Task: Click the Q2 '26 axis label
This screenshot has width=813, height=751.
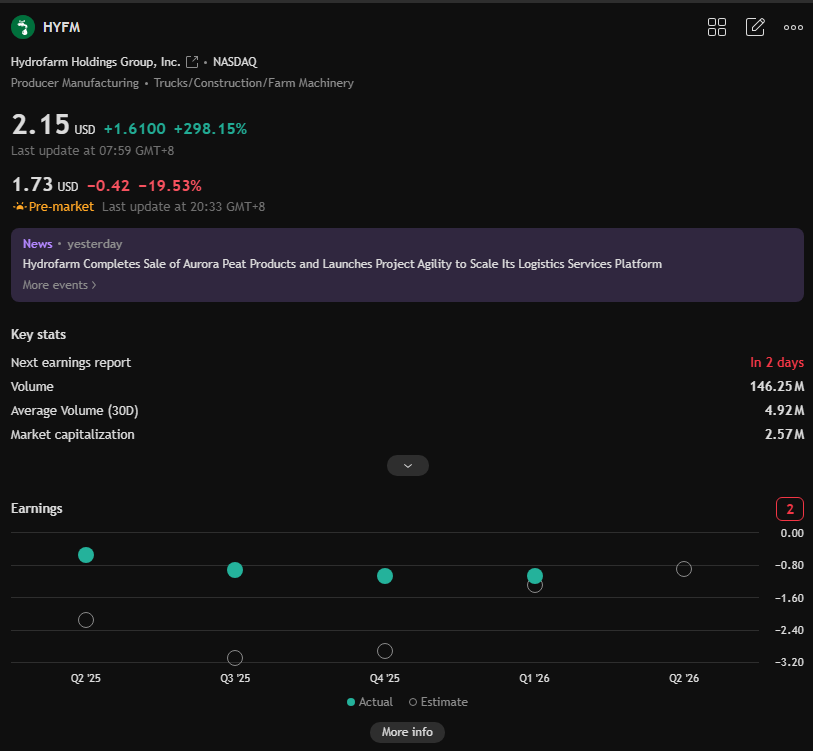Action: pyautogui.click(x=684, y=678)
